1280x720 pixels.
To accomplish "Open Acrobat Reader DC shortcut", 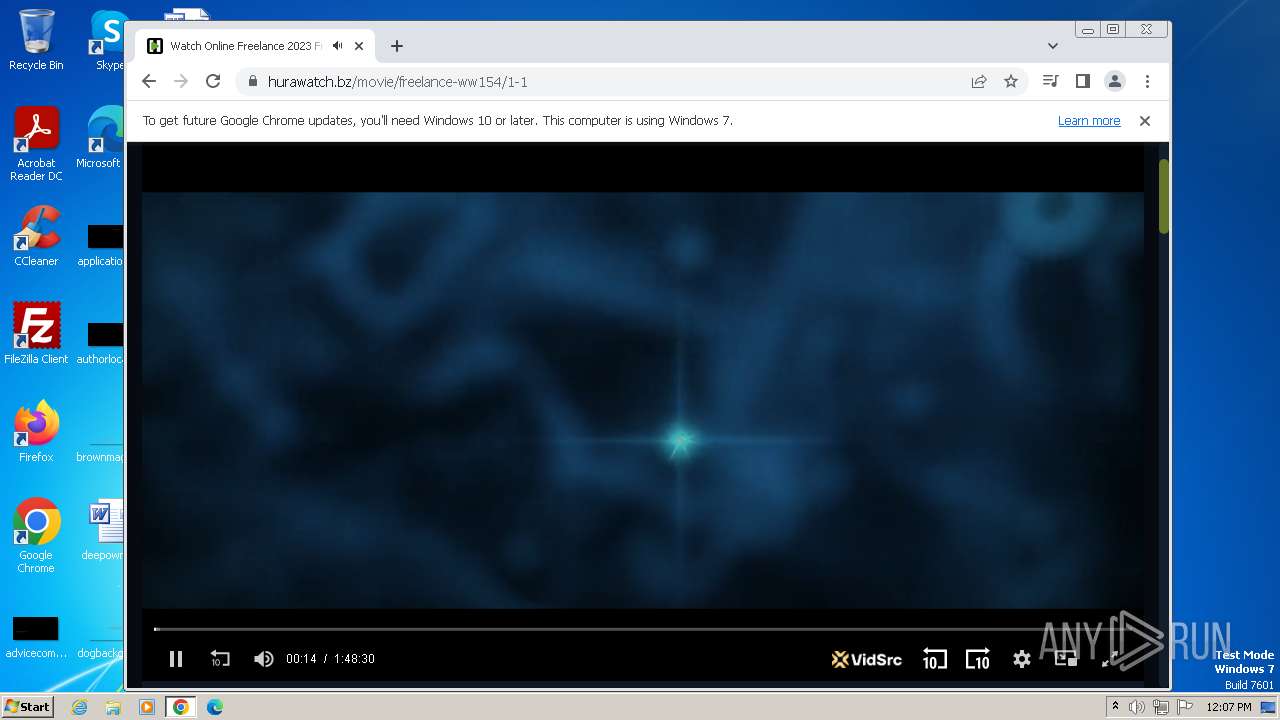I will [36, 145].
